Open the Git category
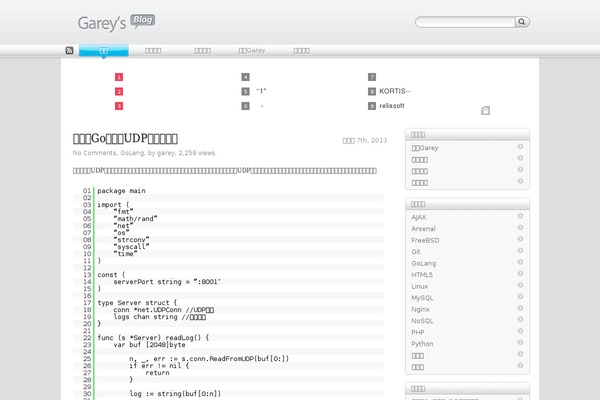The height and width of the screenshot is (400, 600). (x=416, y=251)
